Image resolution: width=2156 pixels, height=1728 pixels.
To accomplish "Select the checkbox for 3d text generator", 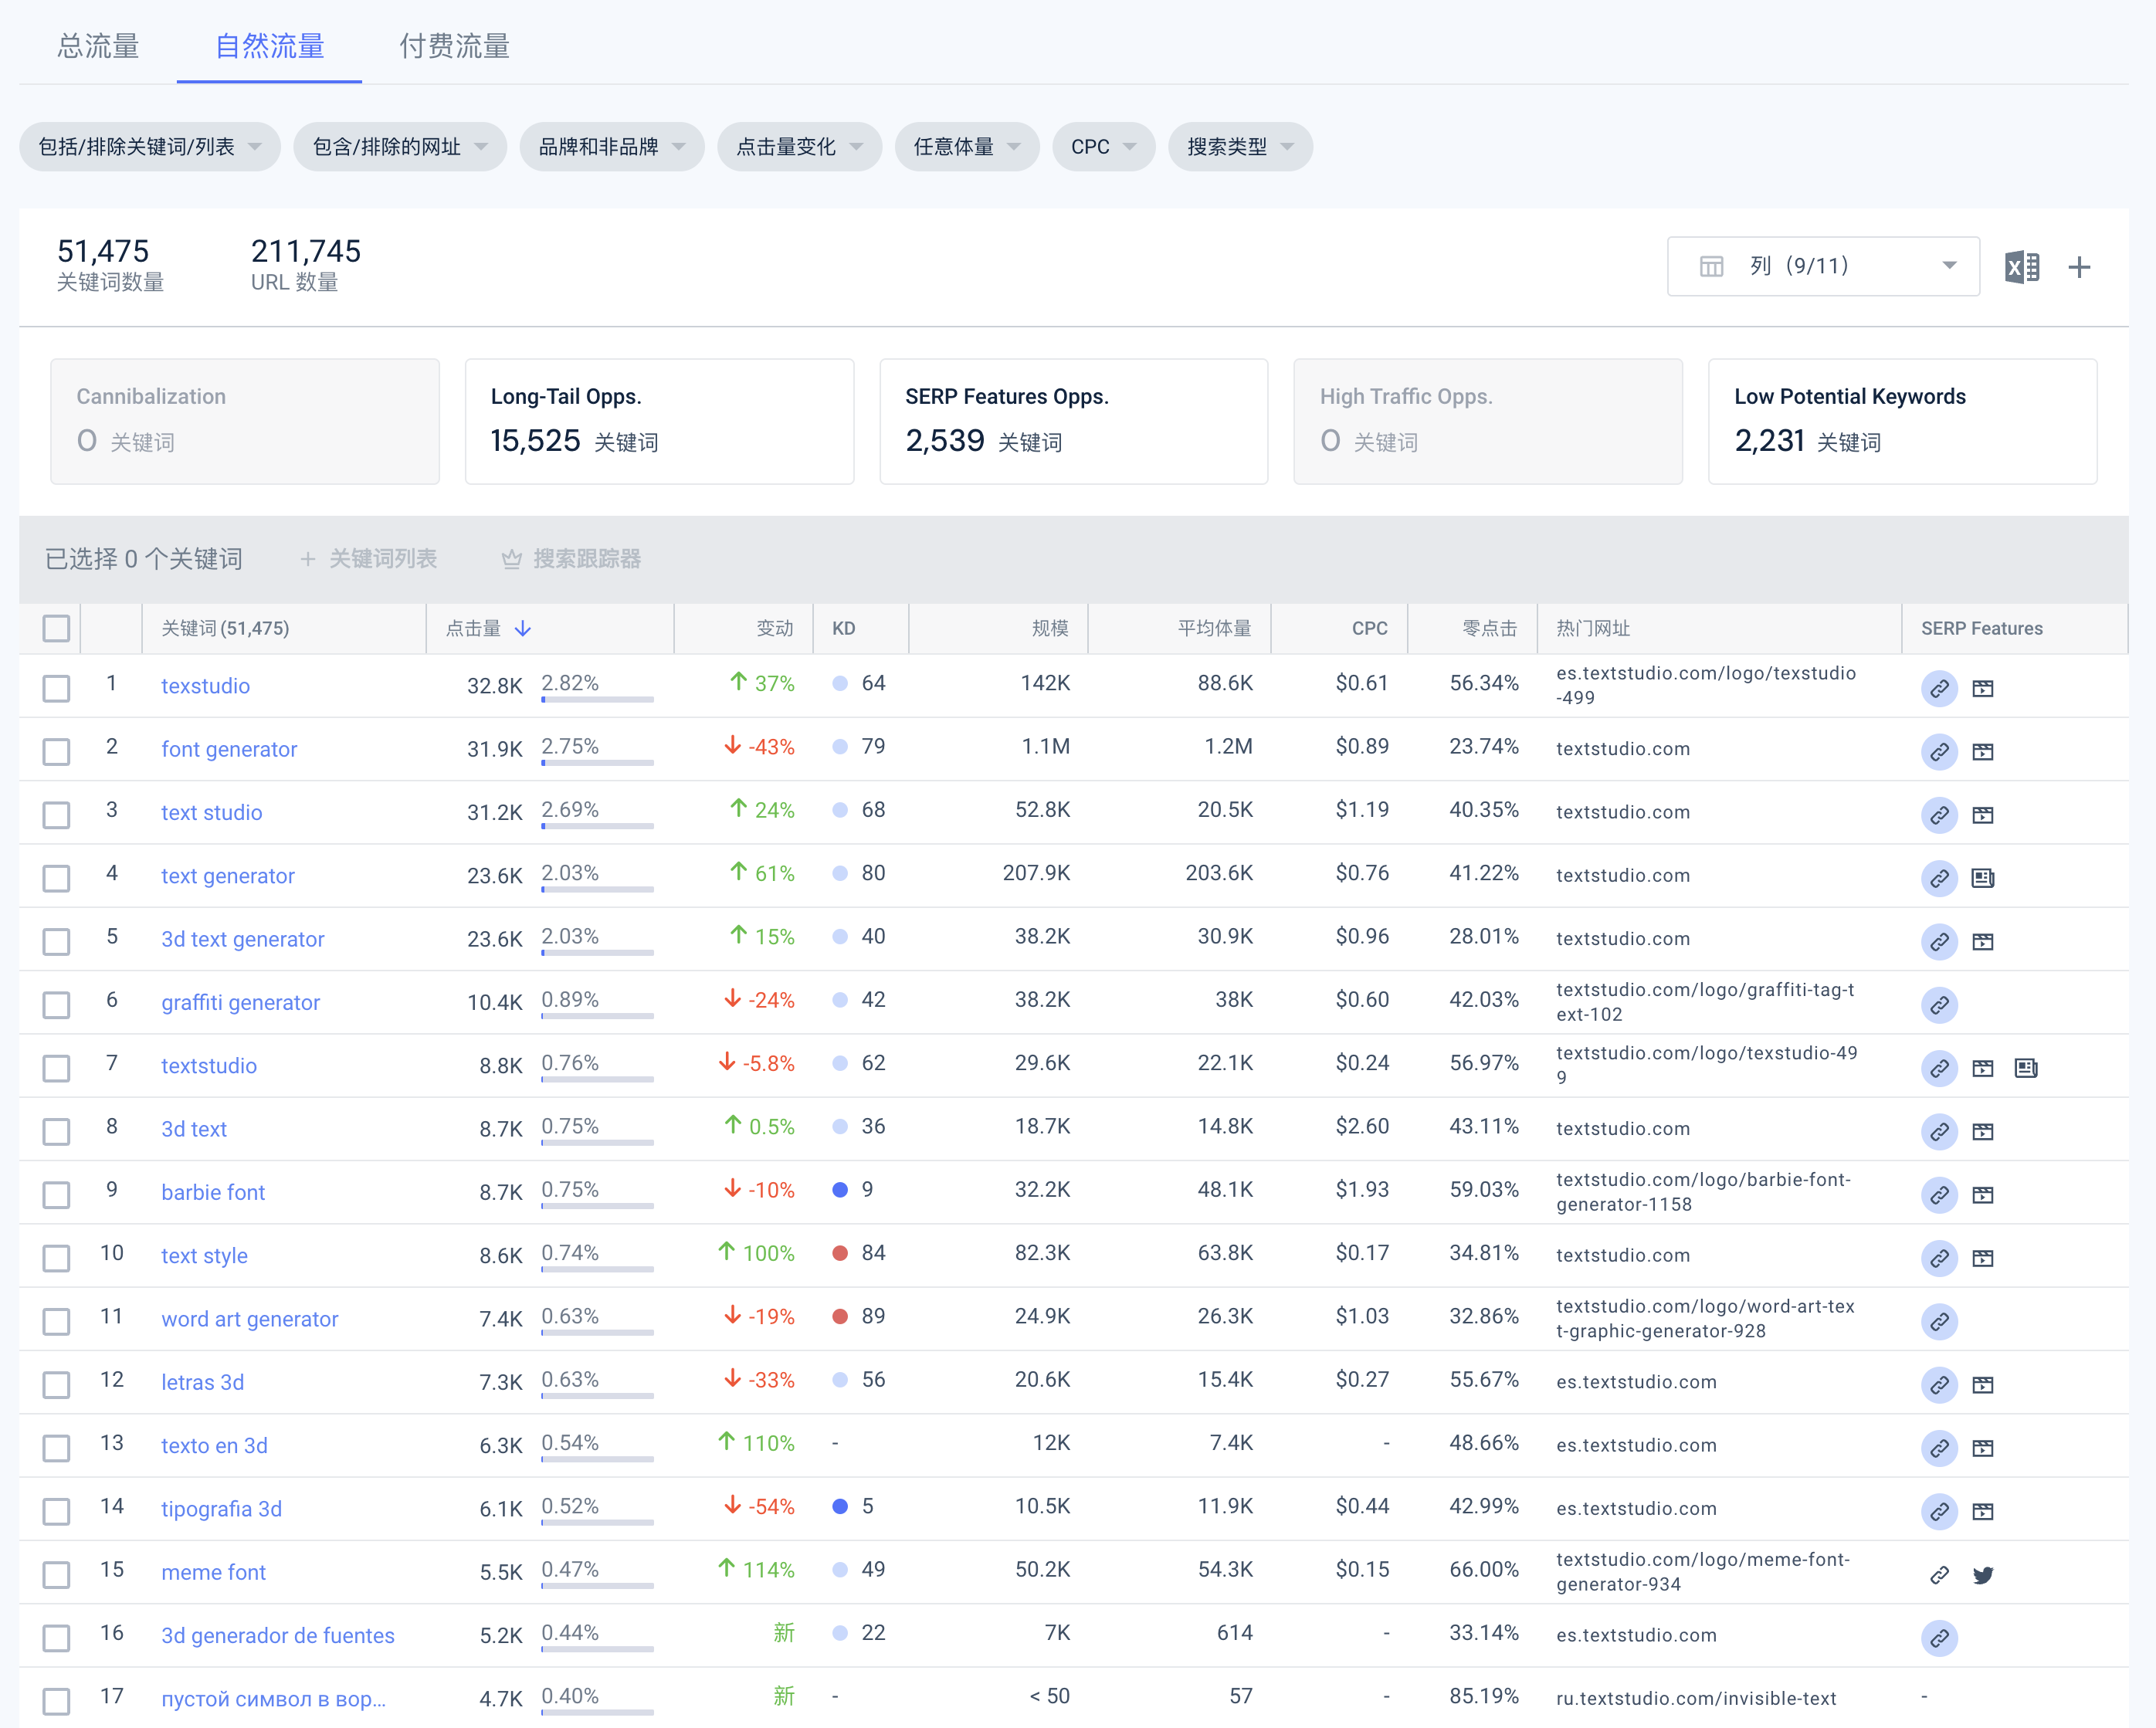I will [56, 941].
